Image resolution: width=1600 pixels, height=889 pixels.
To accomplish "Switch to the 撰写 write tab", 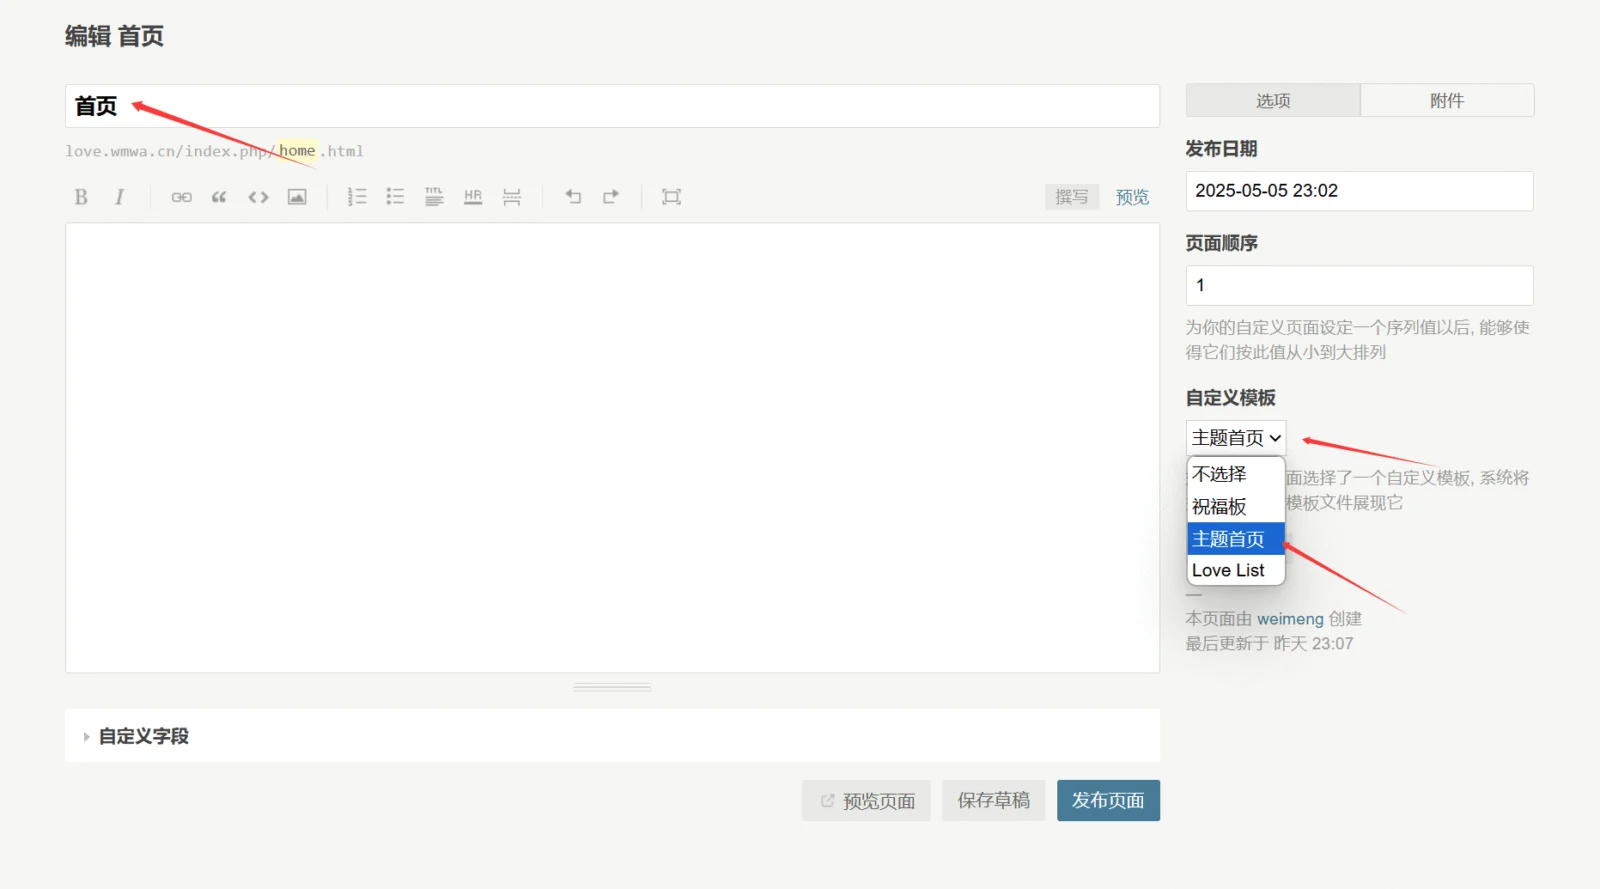I will tap(1072, 197).
